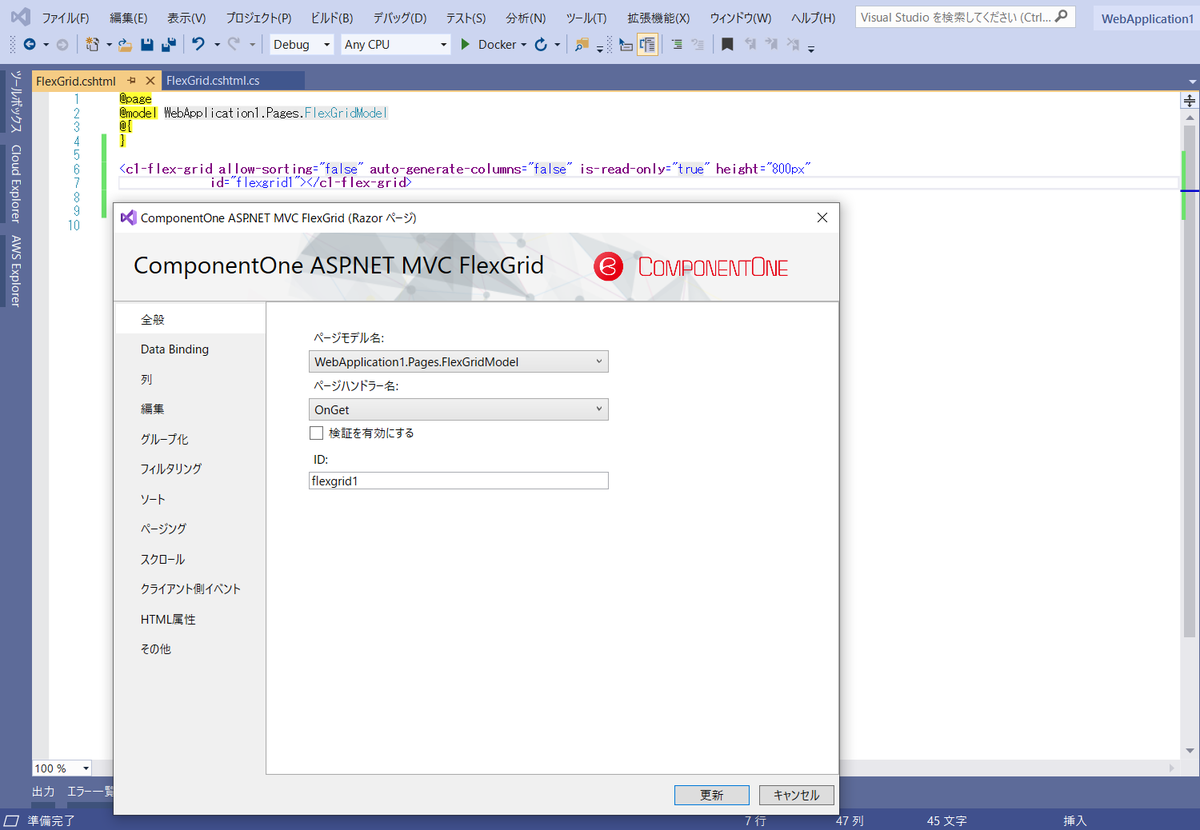This screenshot has height=830, width=1200.
Task: Click the highlighted toolbar toggle icon next to indent
Action: (647, 45)
